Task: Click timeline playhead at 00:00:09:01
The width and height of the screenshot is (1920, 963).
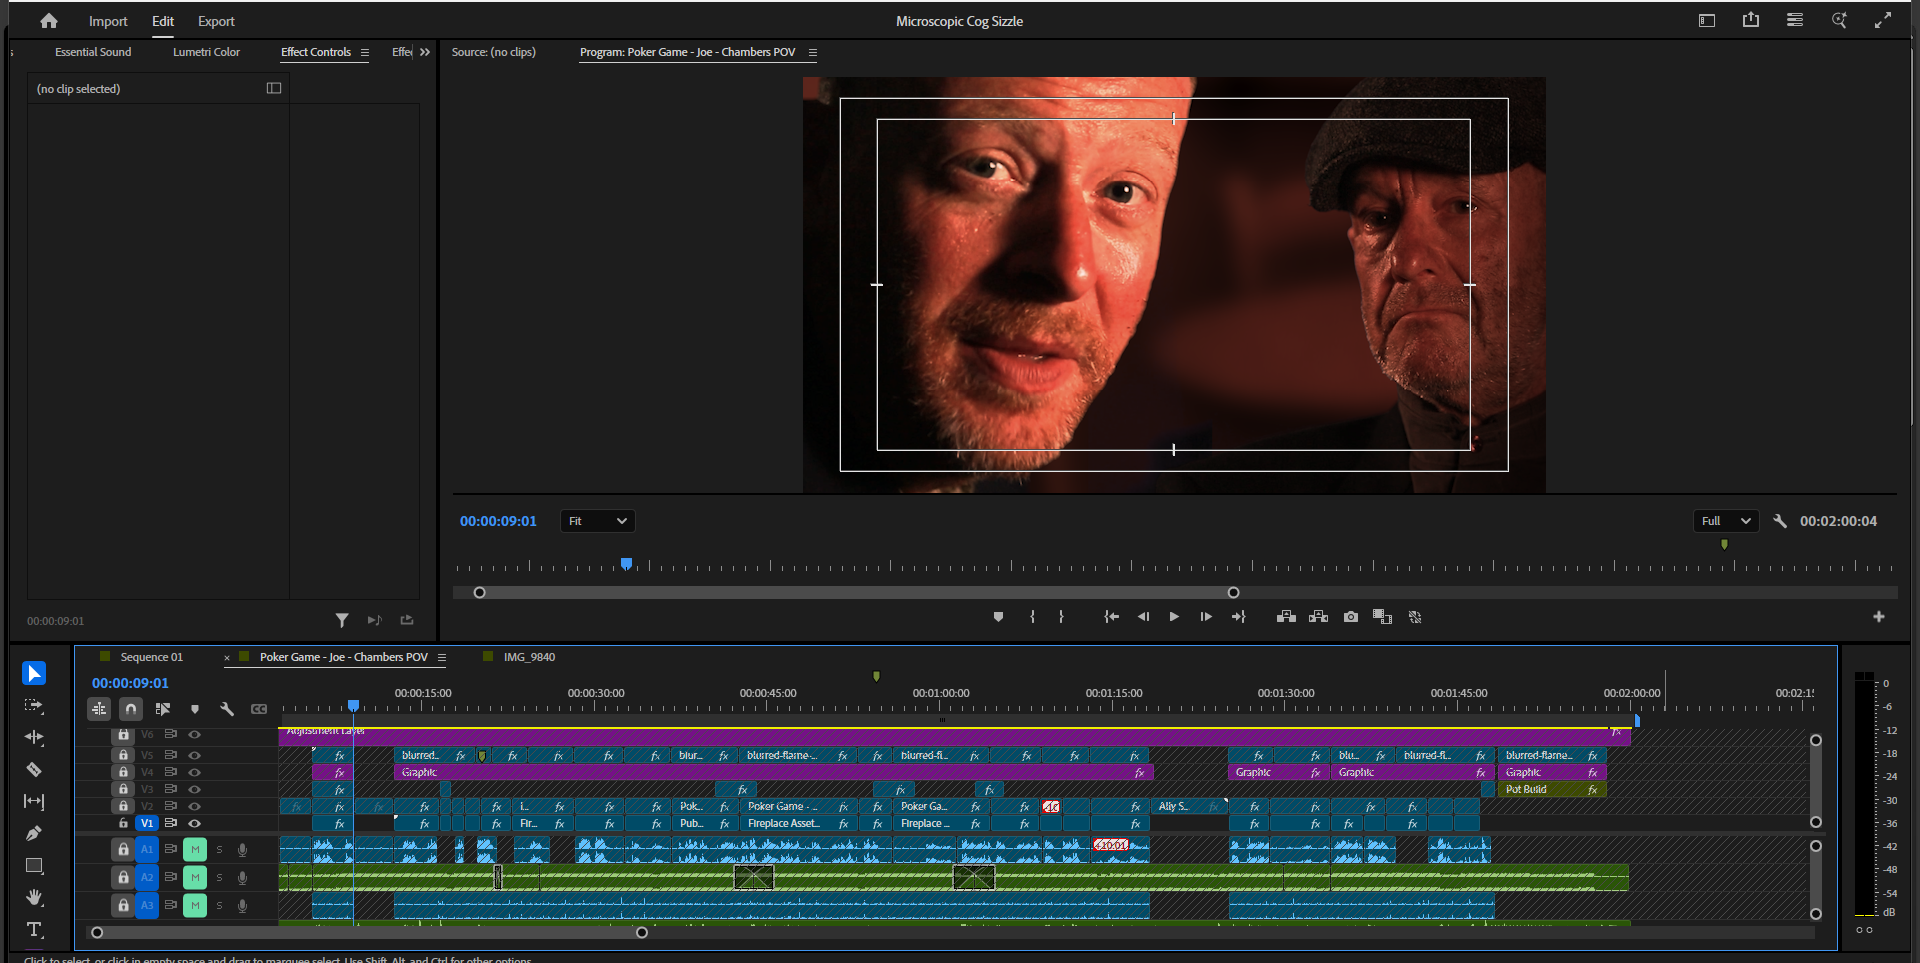Action: [353, 706]
